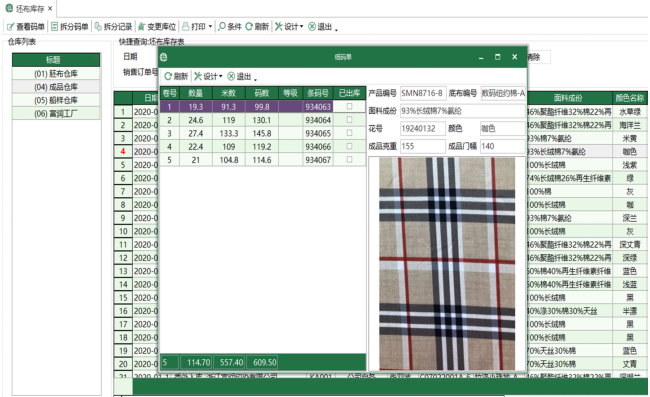
Task: Select warehouse (01) 胚布仓库
Action: click(x=56, y=74)
